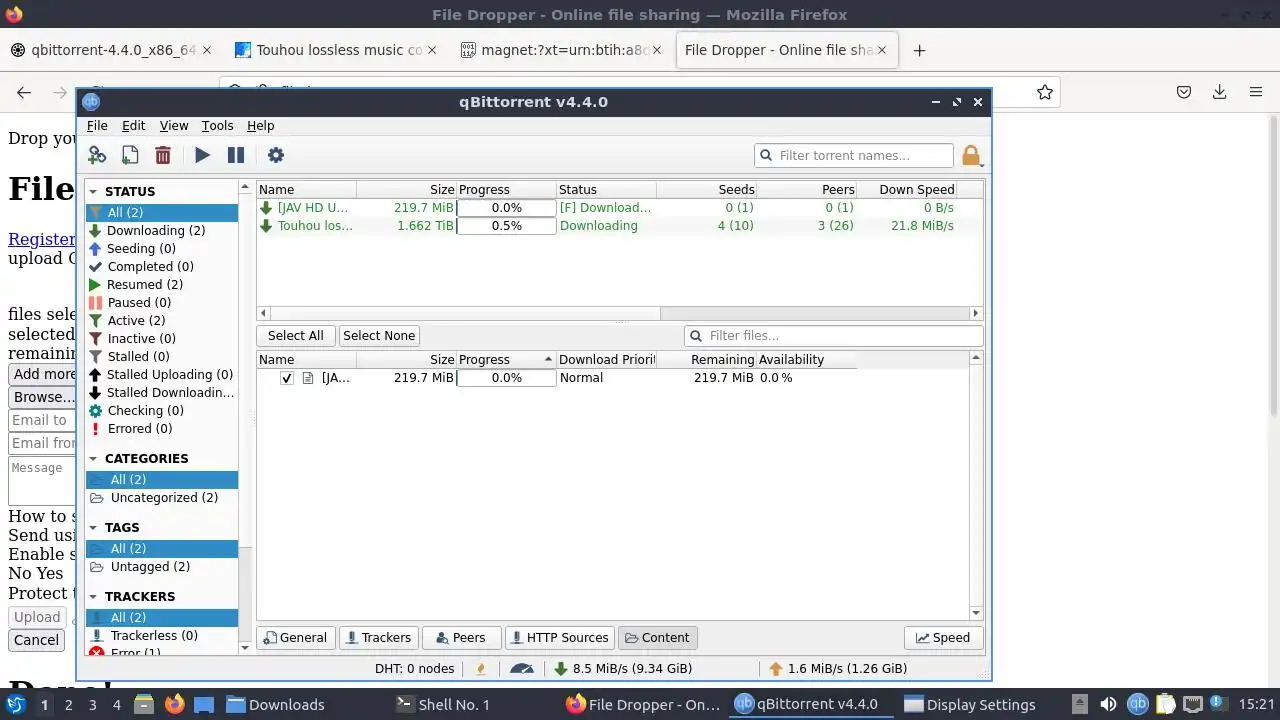This screenshot has height=720, width=1280.
Task: Click the Add Torrent Link toolbar icon
Action: point(97,155)
